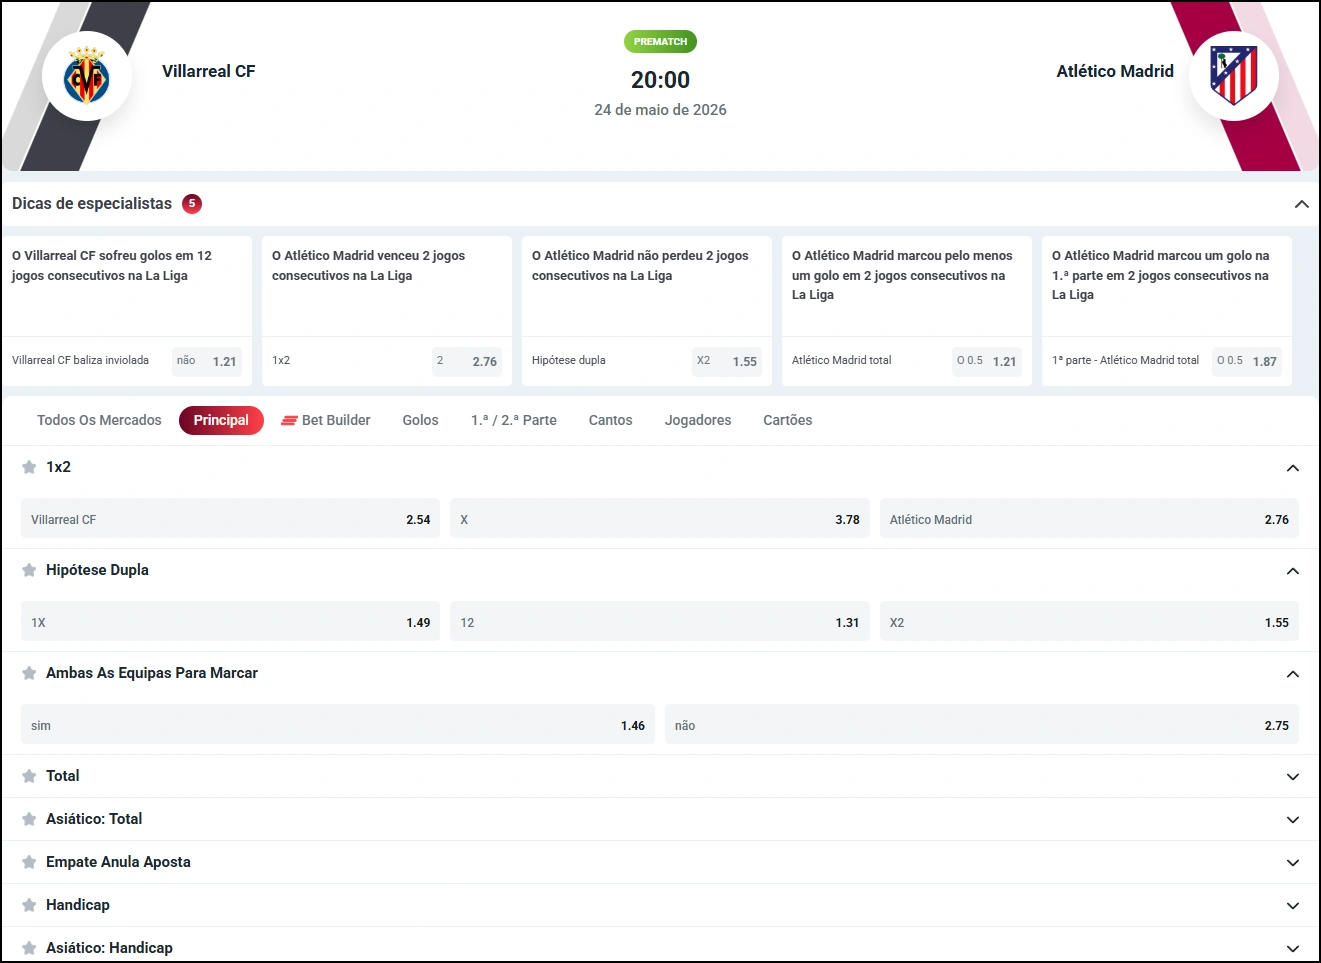Open the Todos Os Mercados tab
Viewport: 1321px width, 963px height.
point(99,420)
